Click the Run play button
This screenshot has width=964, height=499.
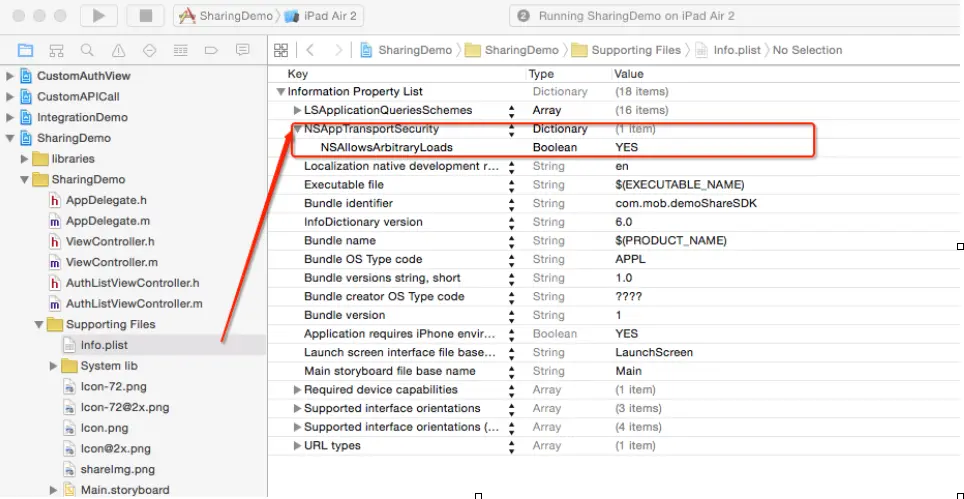pyautogui.click(x=98, y=16)
